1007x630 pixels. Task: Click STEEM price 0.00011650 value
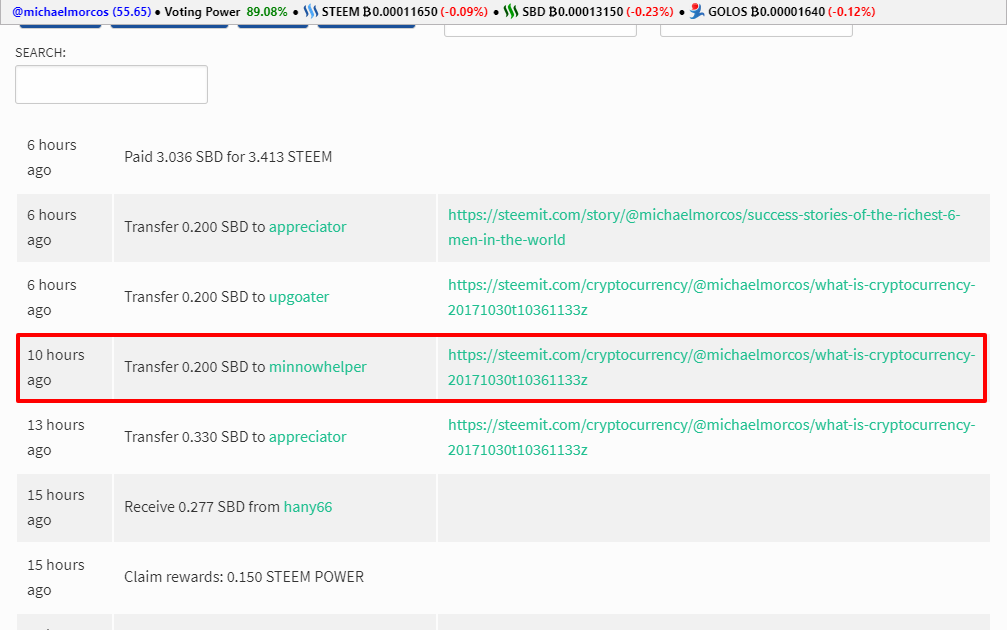[x=399, y=12]
